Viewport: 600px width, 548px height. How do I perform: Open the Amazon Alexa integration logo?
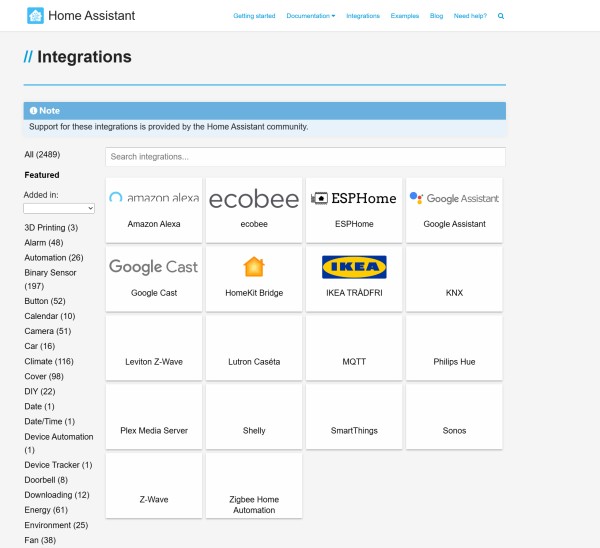pos(154,198)
